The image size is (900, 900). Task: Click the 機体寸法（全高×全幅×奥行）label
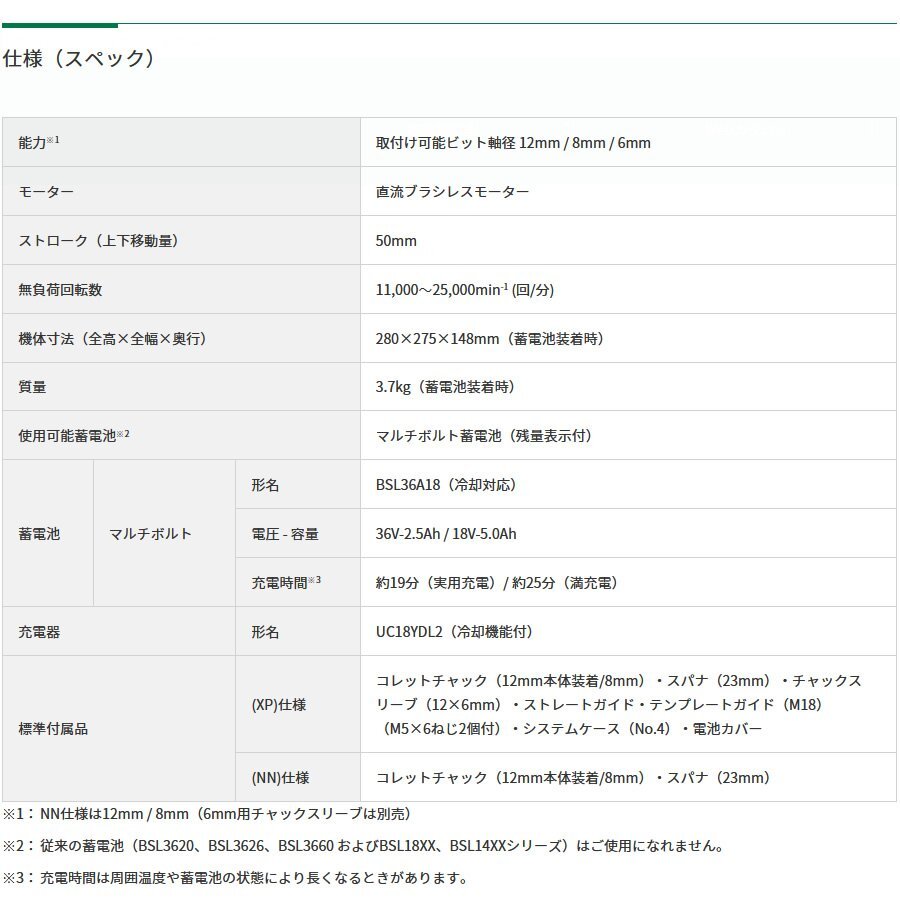click(105, 339)
